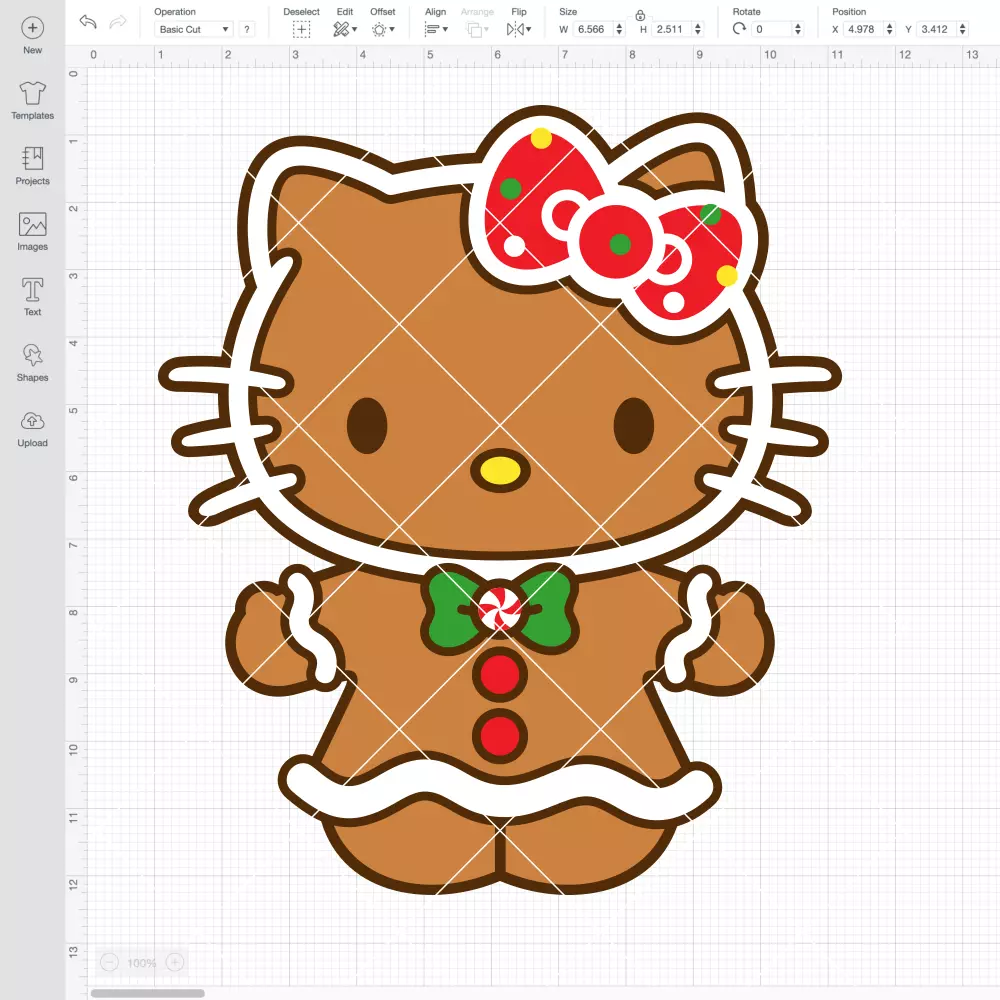Select the red hair bow on the canvas

612,223
